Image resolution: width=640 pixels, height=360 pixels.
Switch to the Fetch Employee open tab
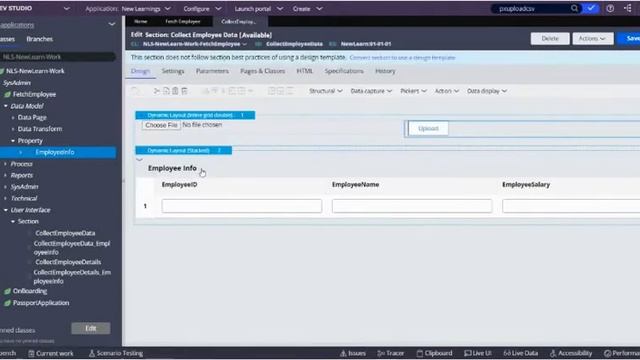coord(182,21)
